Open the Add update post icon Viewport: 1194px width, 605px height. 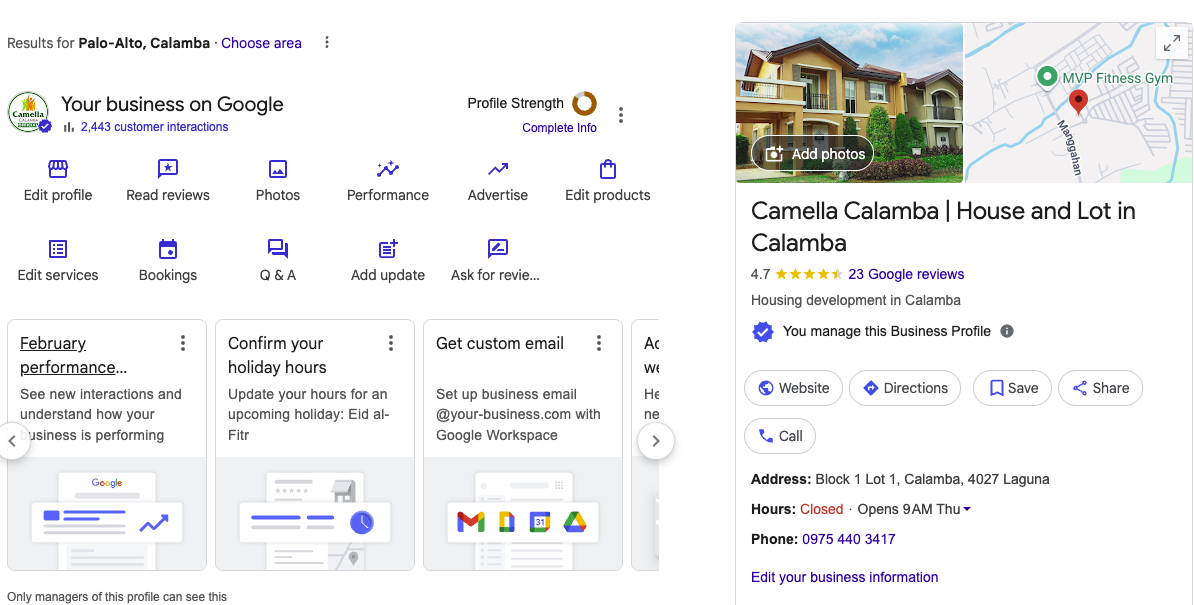click(388, 249)
